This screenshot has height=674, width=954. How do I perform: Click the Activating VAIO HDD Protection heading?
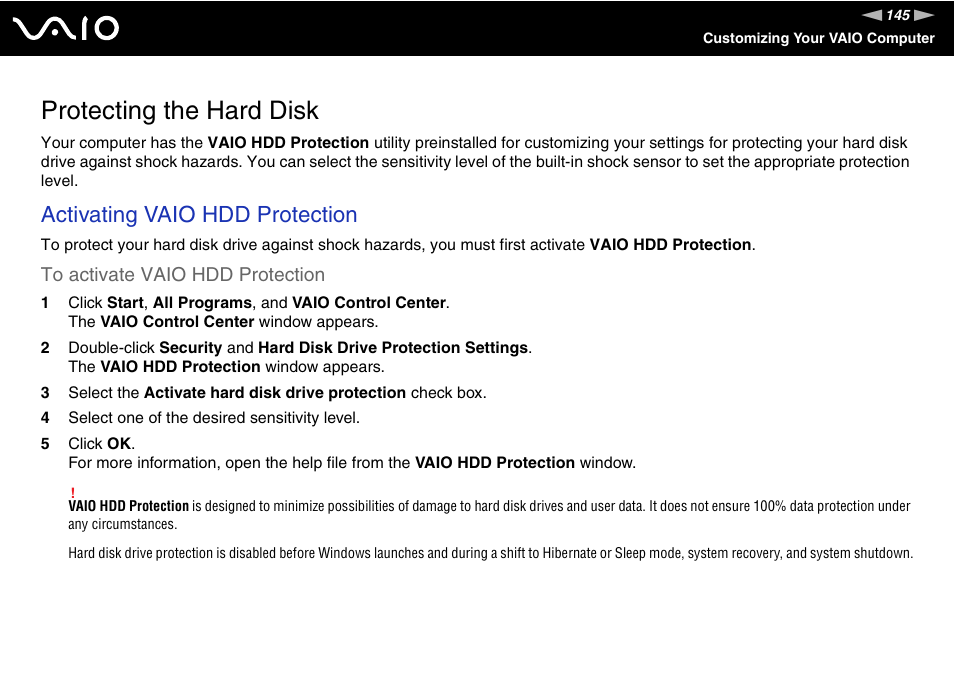pyautogui.click(x=199, y=215)
